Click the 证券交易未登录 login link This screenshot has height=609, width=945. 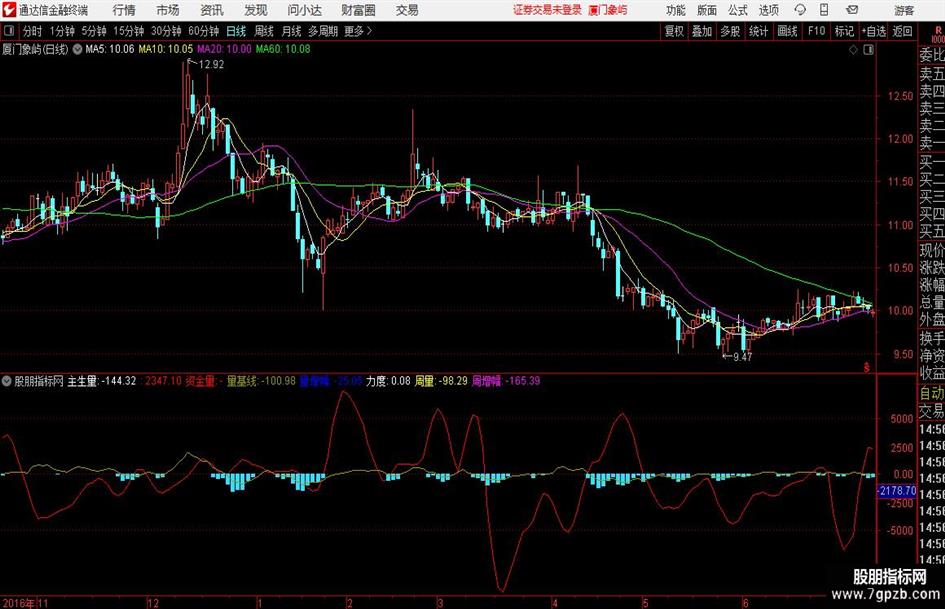(547, 10)
